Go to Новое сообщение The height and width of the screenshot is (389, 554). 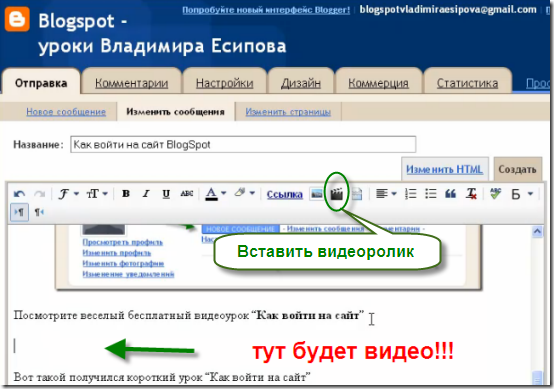66,112
